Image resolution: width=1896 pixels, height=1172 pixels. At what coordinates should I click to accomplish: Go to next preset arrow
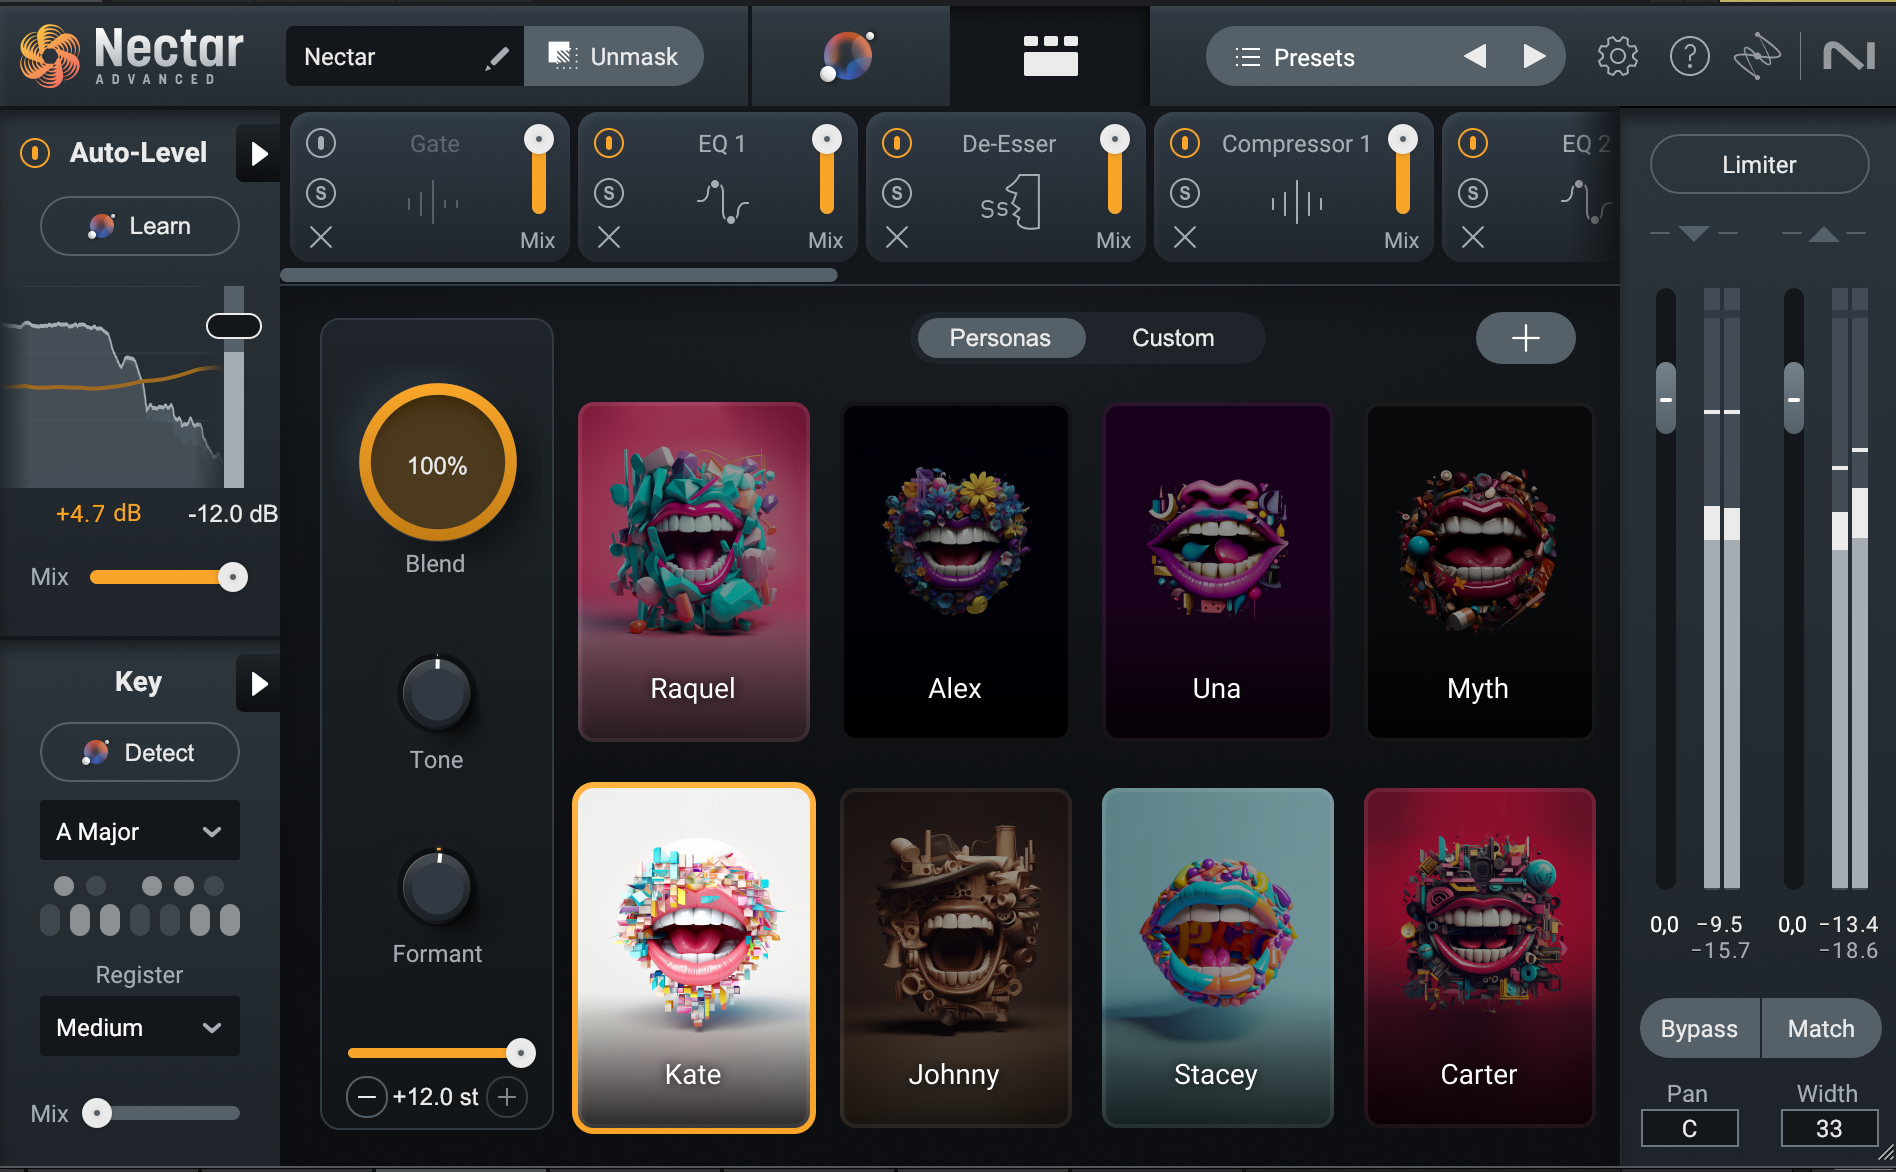1534,56
